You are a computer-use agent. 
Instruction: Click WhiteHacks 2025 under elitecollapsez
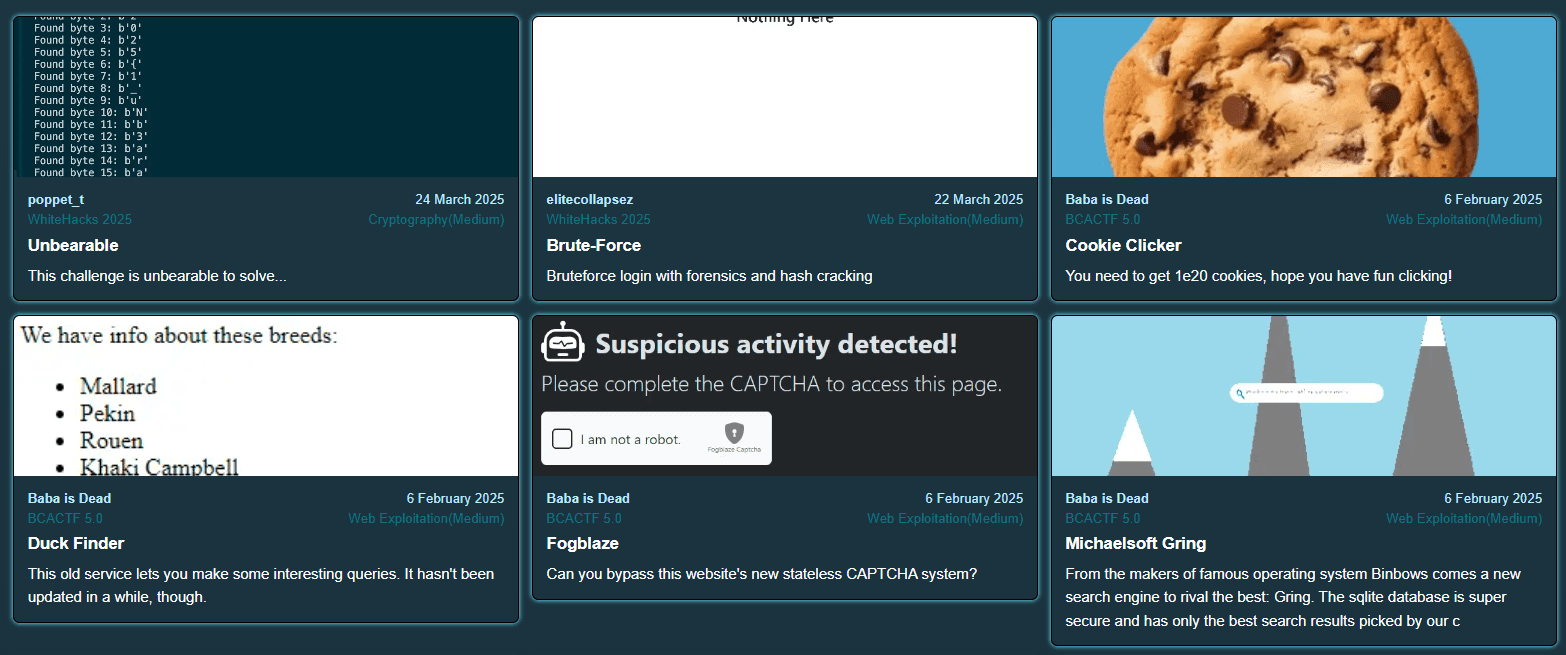[598, 219]
